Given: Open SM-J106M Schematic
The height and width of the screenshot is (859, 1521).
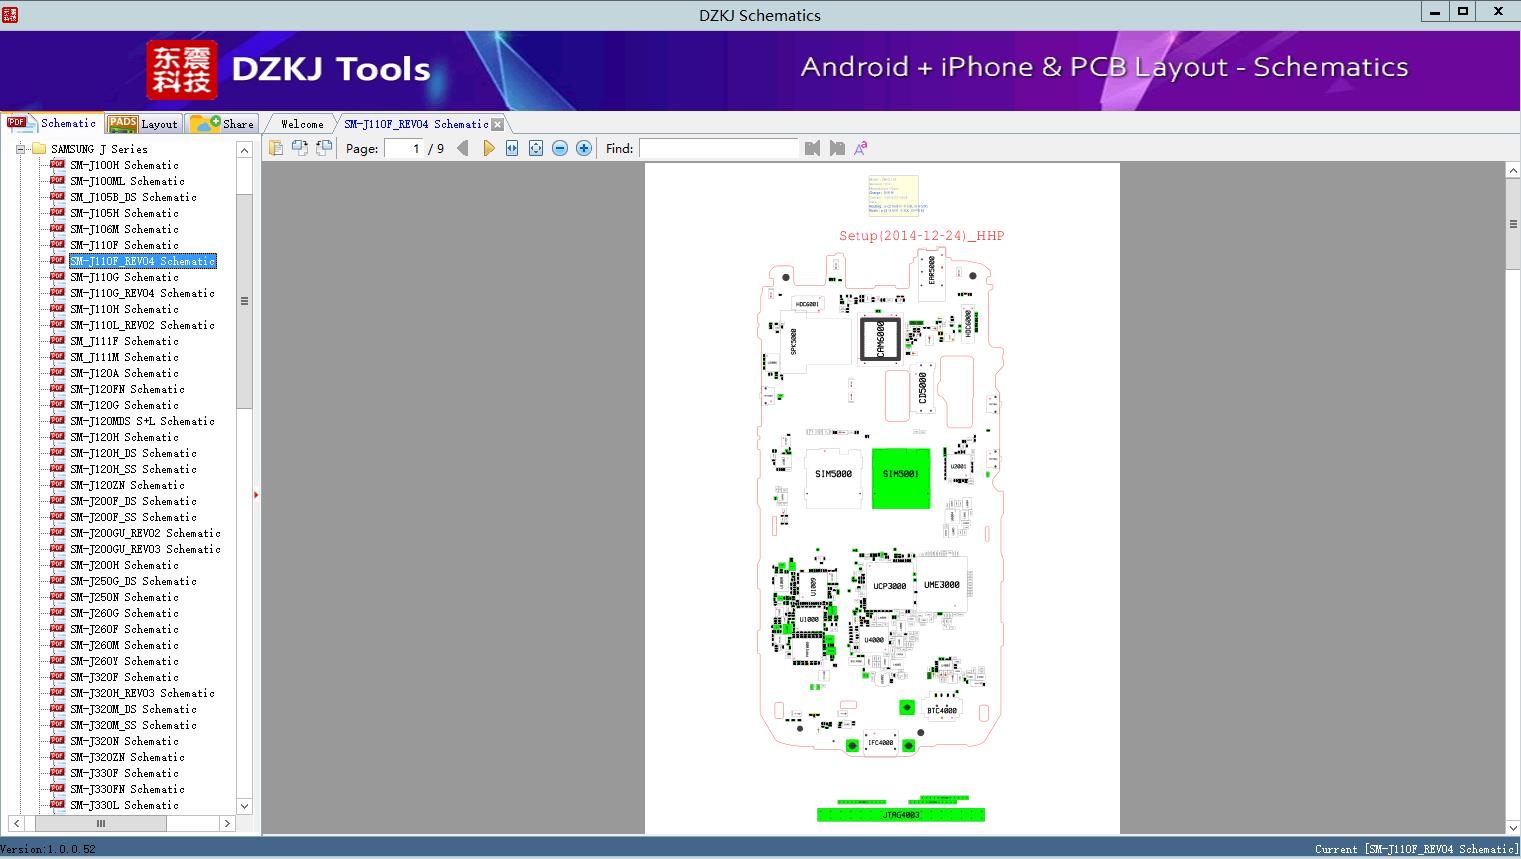Looking at the screenshot, I should (124, 229).
